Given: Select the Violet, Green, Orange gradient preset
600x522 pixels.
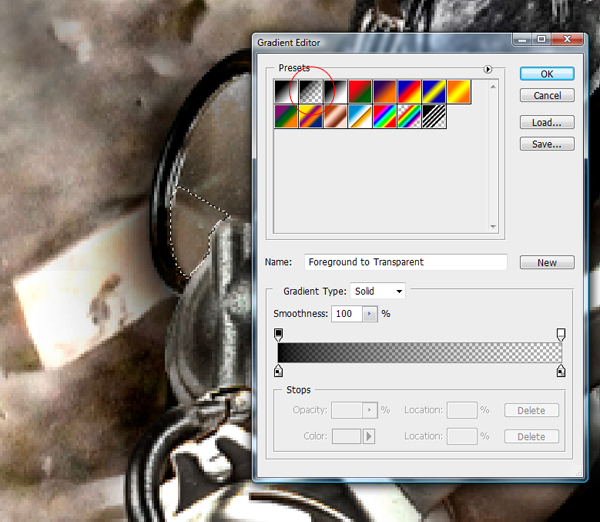Looking at the screenshot, I should [286, 116].
